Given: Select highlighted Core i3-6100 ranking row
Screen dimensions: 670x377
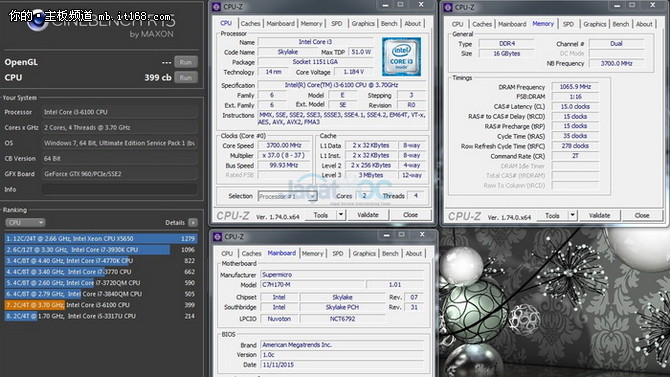Looking at the screenshot, I should click(x=101, y=305).
